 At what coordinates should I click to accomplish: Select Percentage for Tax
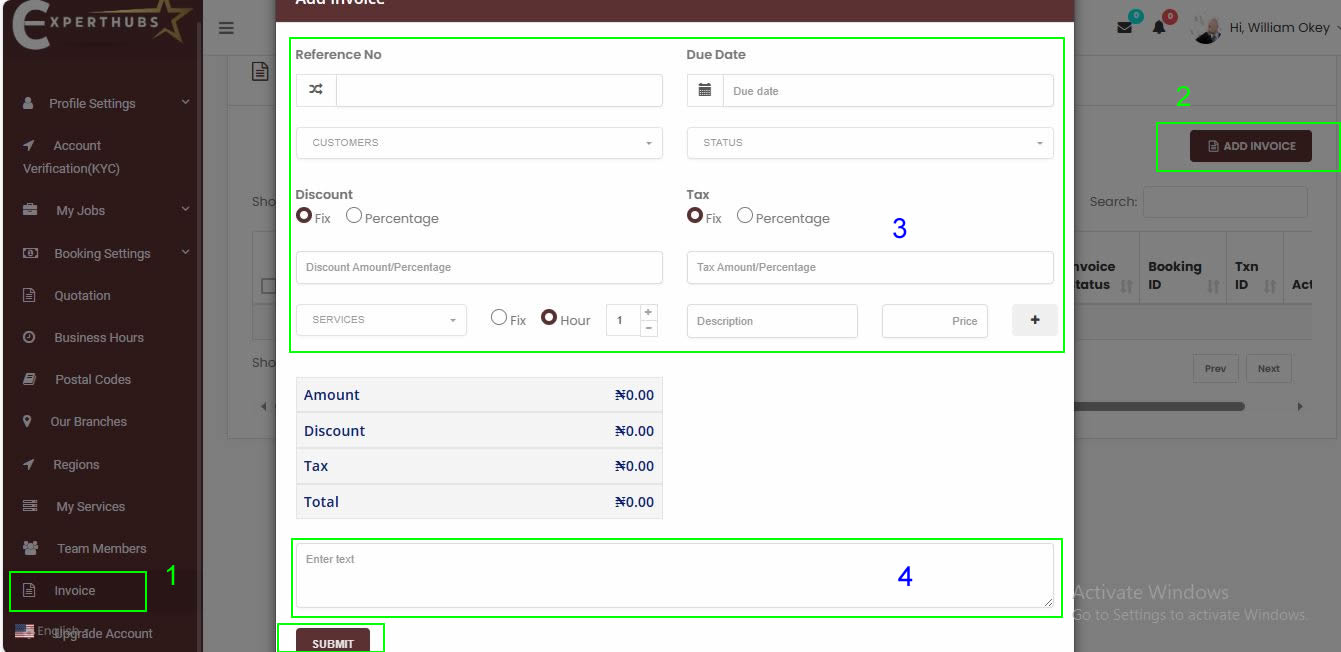click(744, 215)
